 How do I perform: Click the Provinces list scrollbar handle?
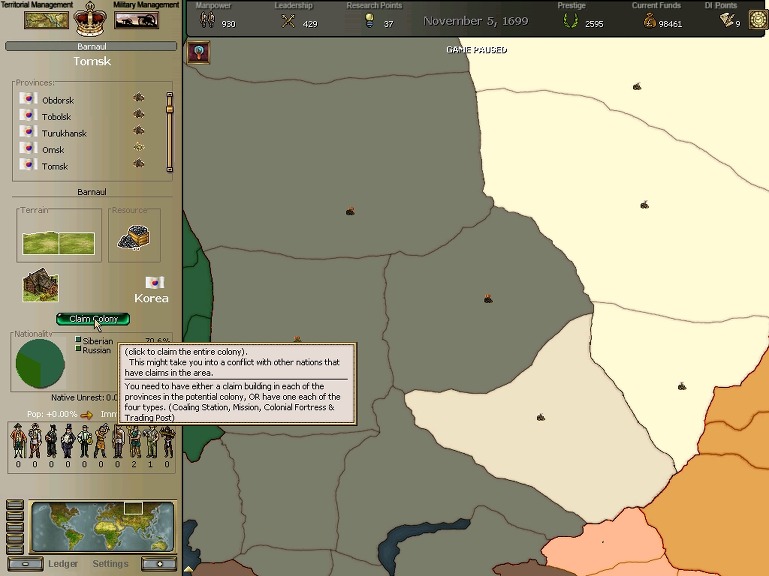(170, 109)
